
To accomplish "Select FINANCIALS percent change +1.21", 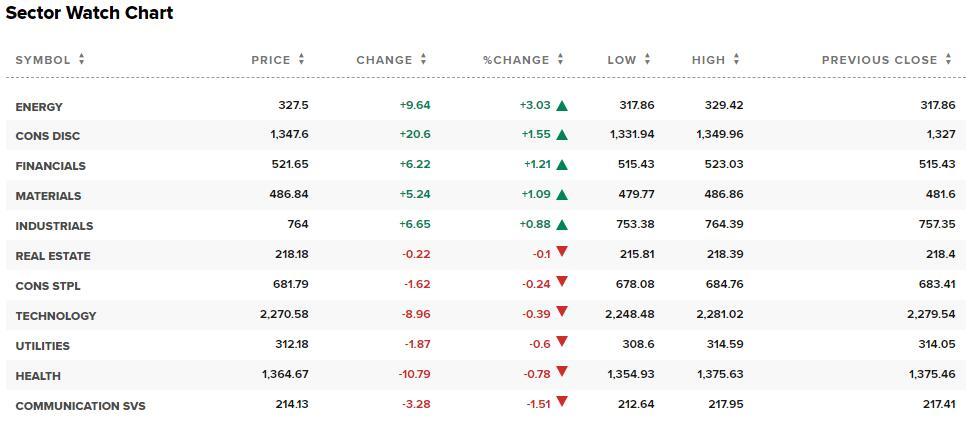I will [x=536, y=165].
